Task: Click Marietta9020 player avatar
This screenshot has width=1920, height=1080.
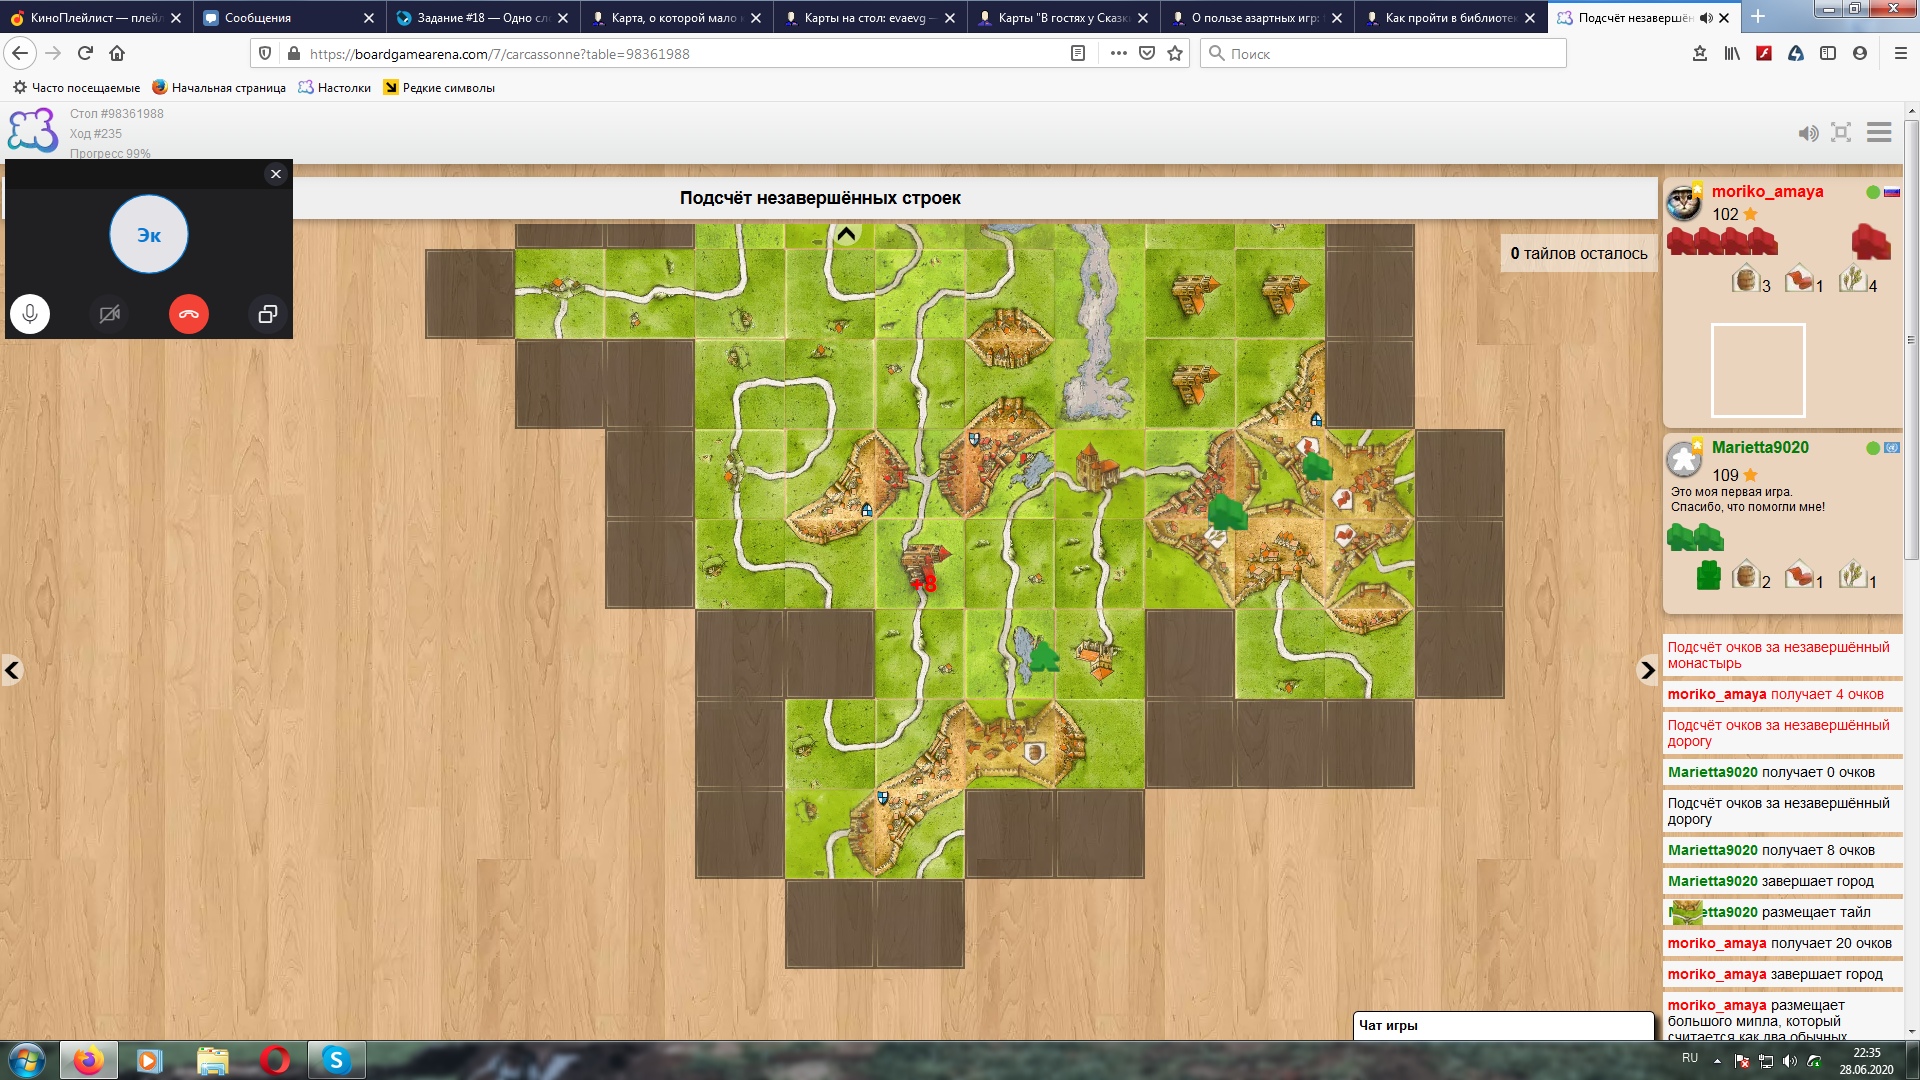Action: [1684, 458]
